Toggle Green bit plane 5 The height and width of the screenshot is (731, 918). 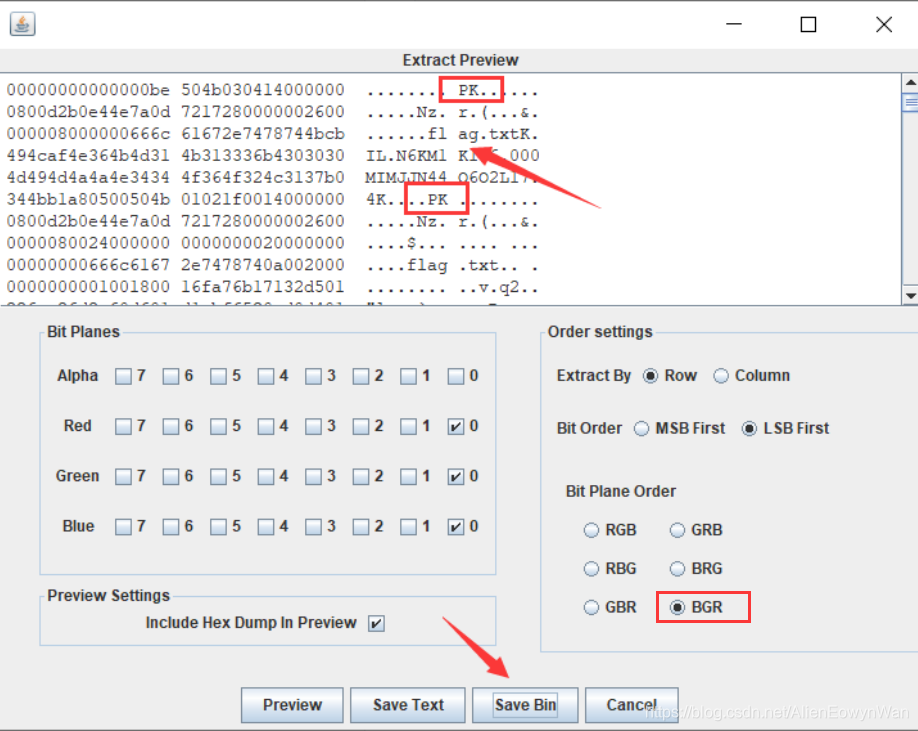tap(218, 476)
